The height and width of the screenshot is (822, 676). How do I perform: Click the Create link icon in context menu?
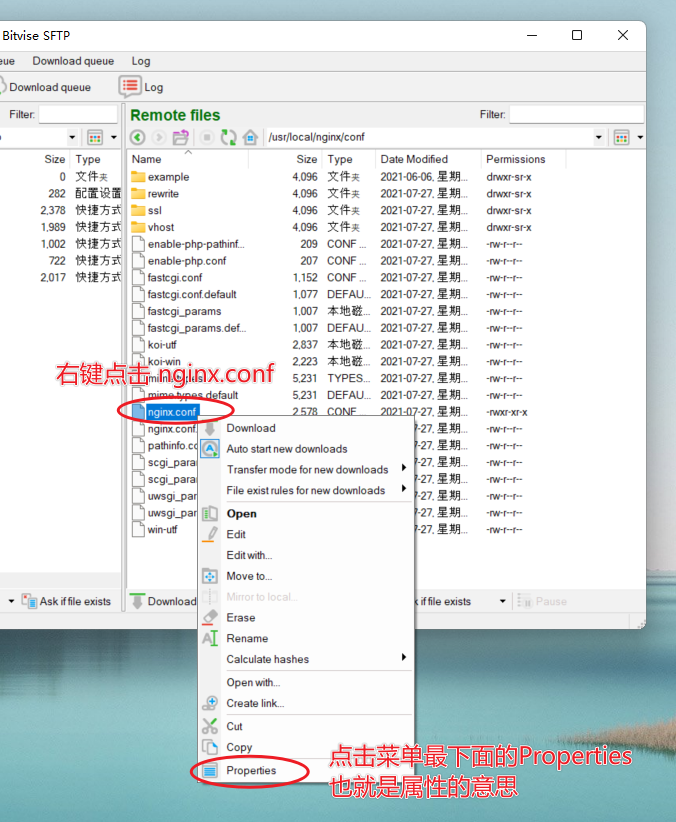tap(210, 703)
